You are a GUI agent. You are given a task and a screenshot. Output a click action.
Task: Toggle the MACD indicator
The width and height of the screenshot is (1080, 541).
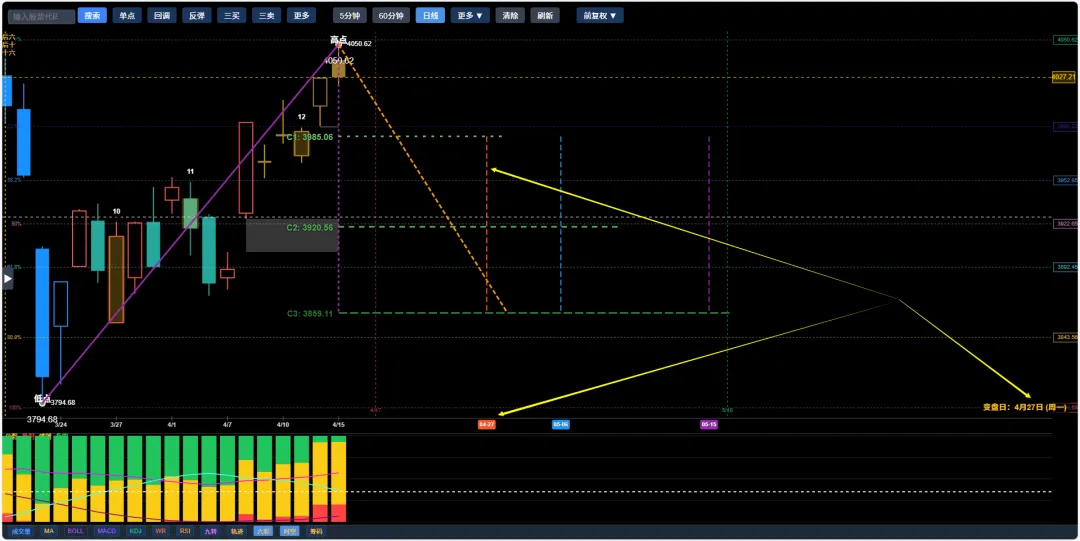coord(107,531)
